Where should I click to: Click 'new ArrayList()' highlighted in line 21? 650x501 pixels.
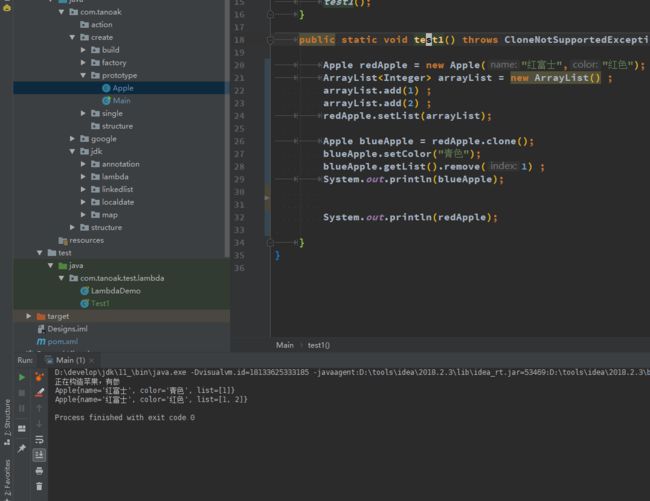point(555,78)
